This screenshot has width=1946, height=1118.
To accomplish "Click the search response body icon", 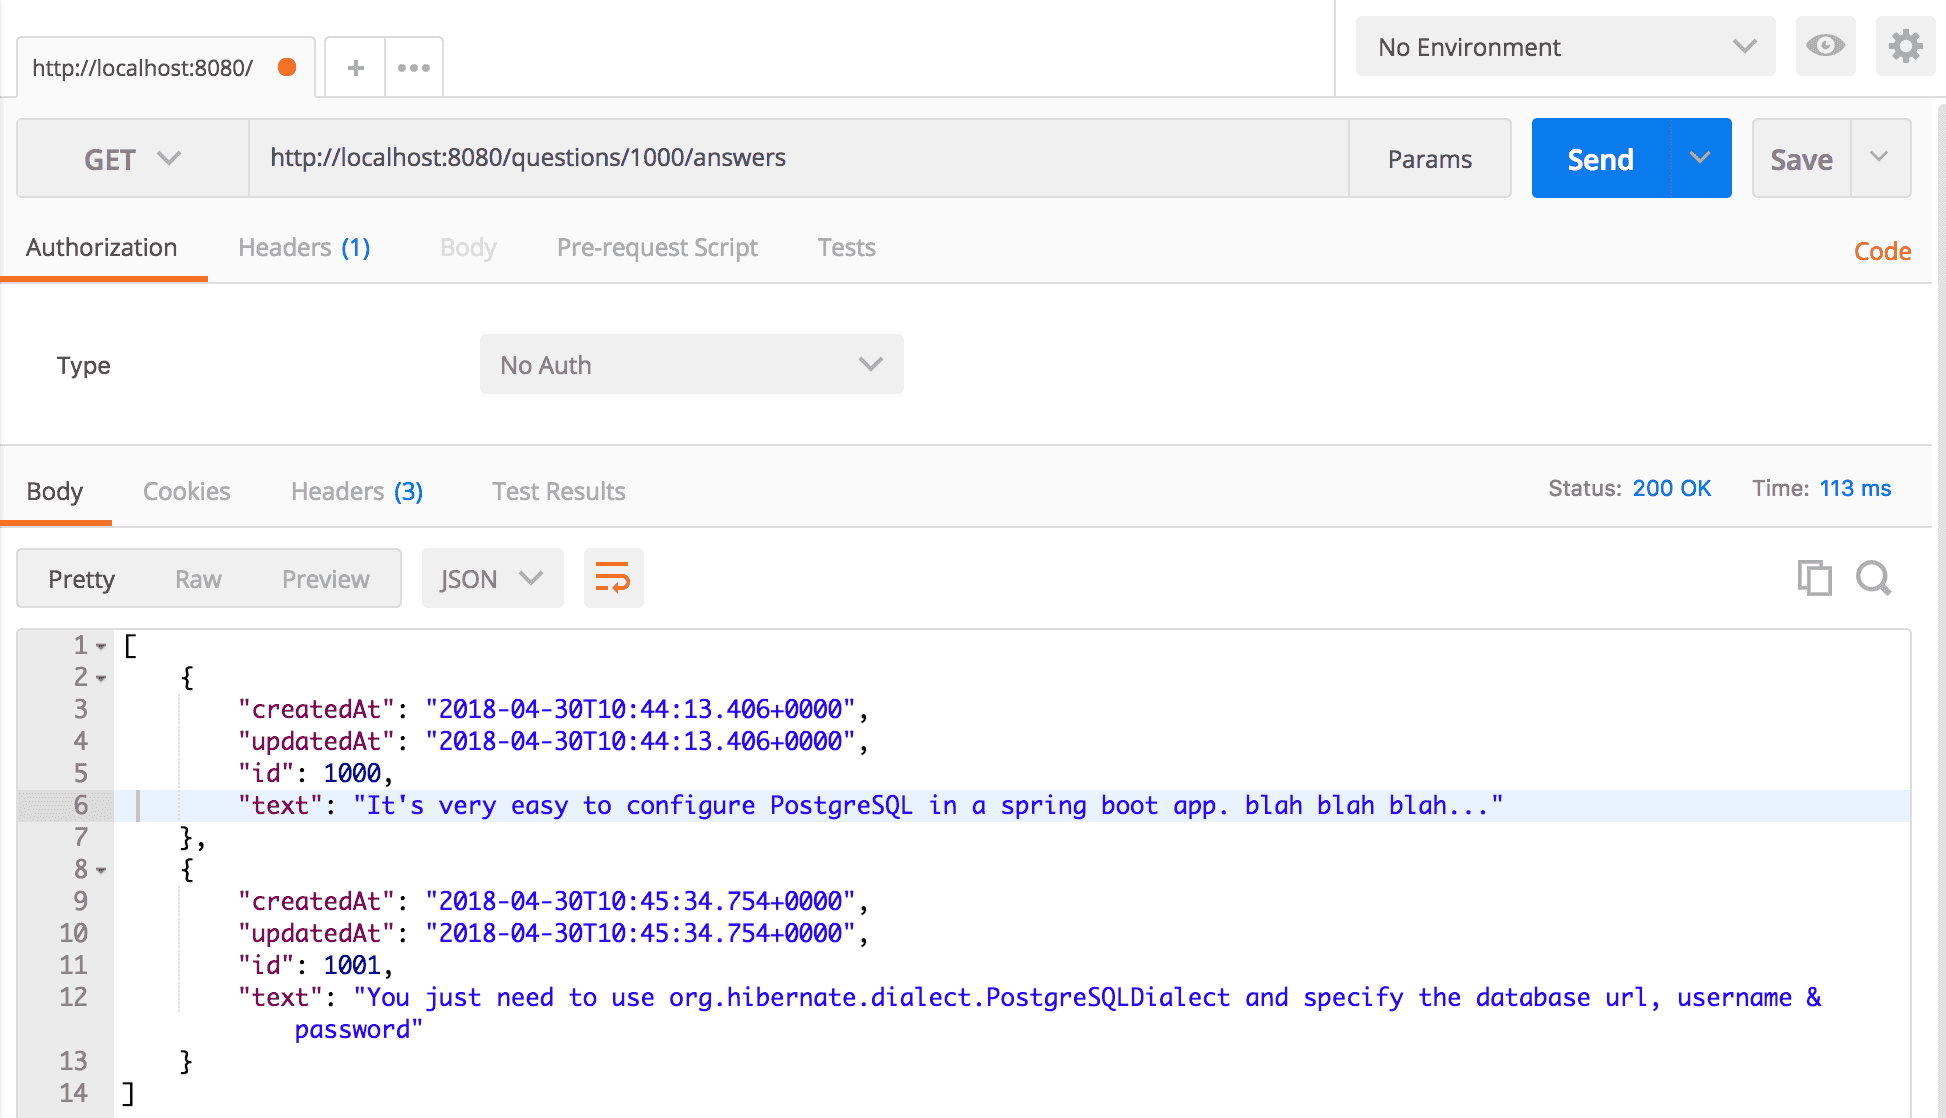I will (x=1872, y=579).
